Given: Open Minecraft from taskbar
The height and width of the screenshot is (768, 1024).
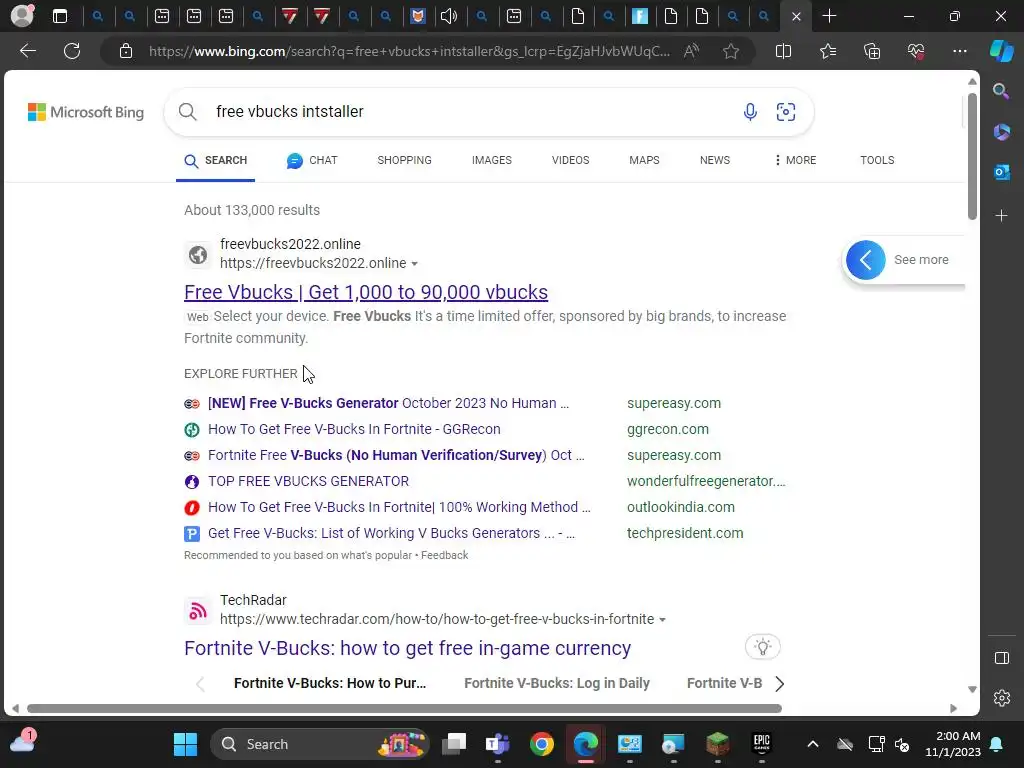Looking at the screenshot, I should coord(717,744).
